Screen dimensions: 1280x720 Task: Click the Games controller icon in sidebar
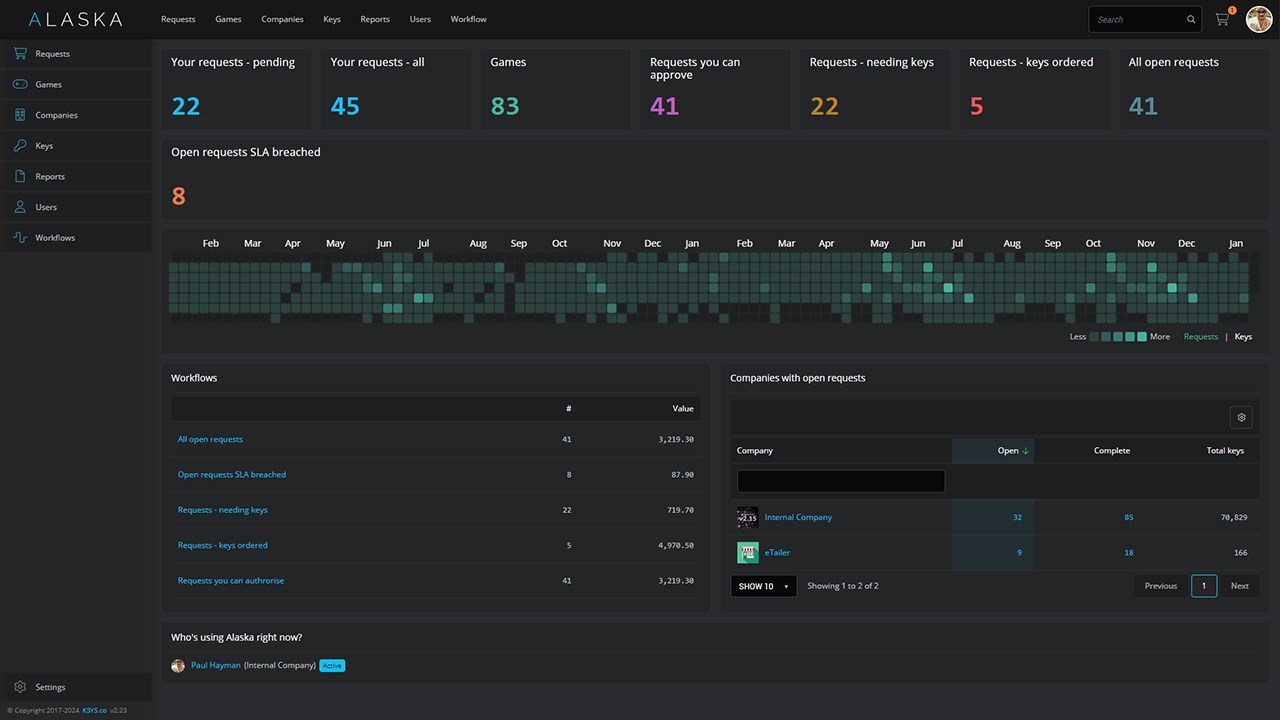coord(20,85)
